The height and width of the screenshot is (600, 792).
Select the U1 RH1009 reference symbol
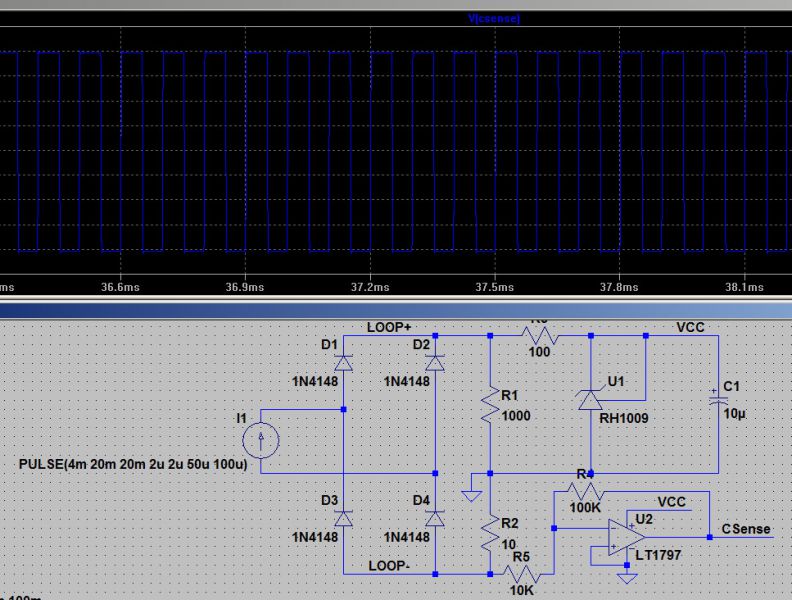591,401
